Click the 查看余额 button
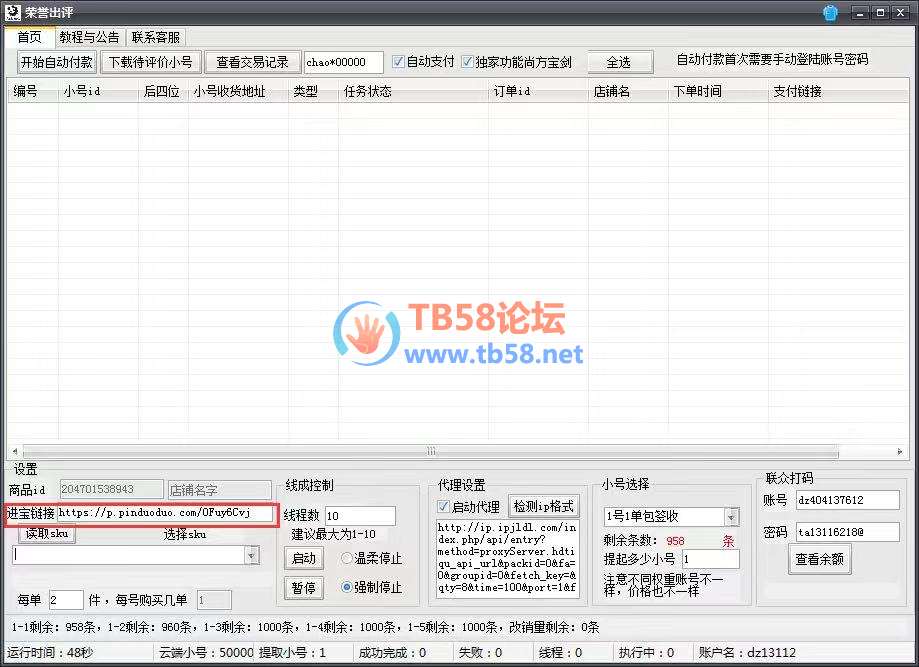The image size is (919, 667). [819, 559]
